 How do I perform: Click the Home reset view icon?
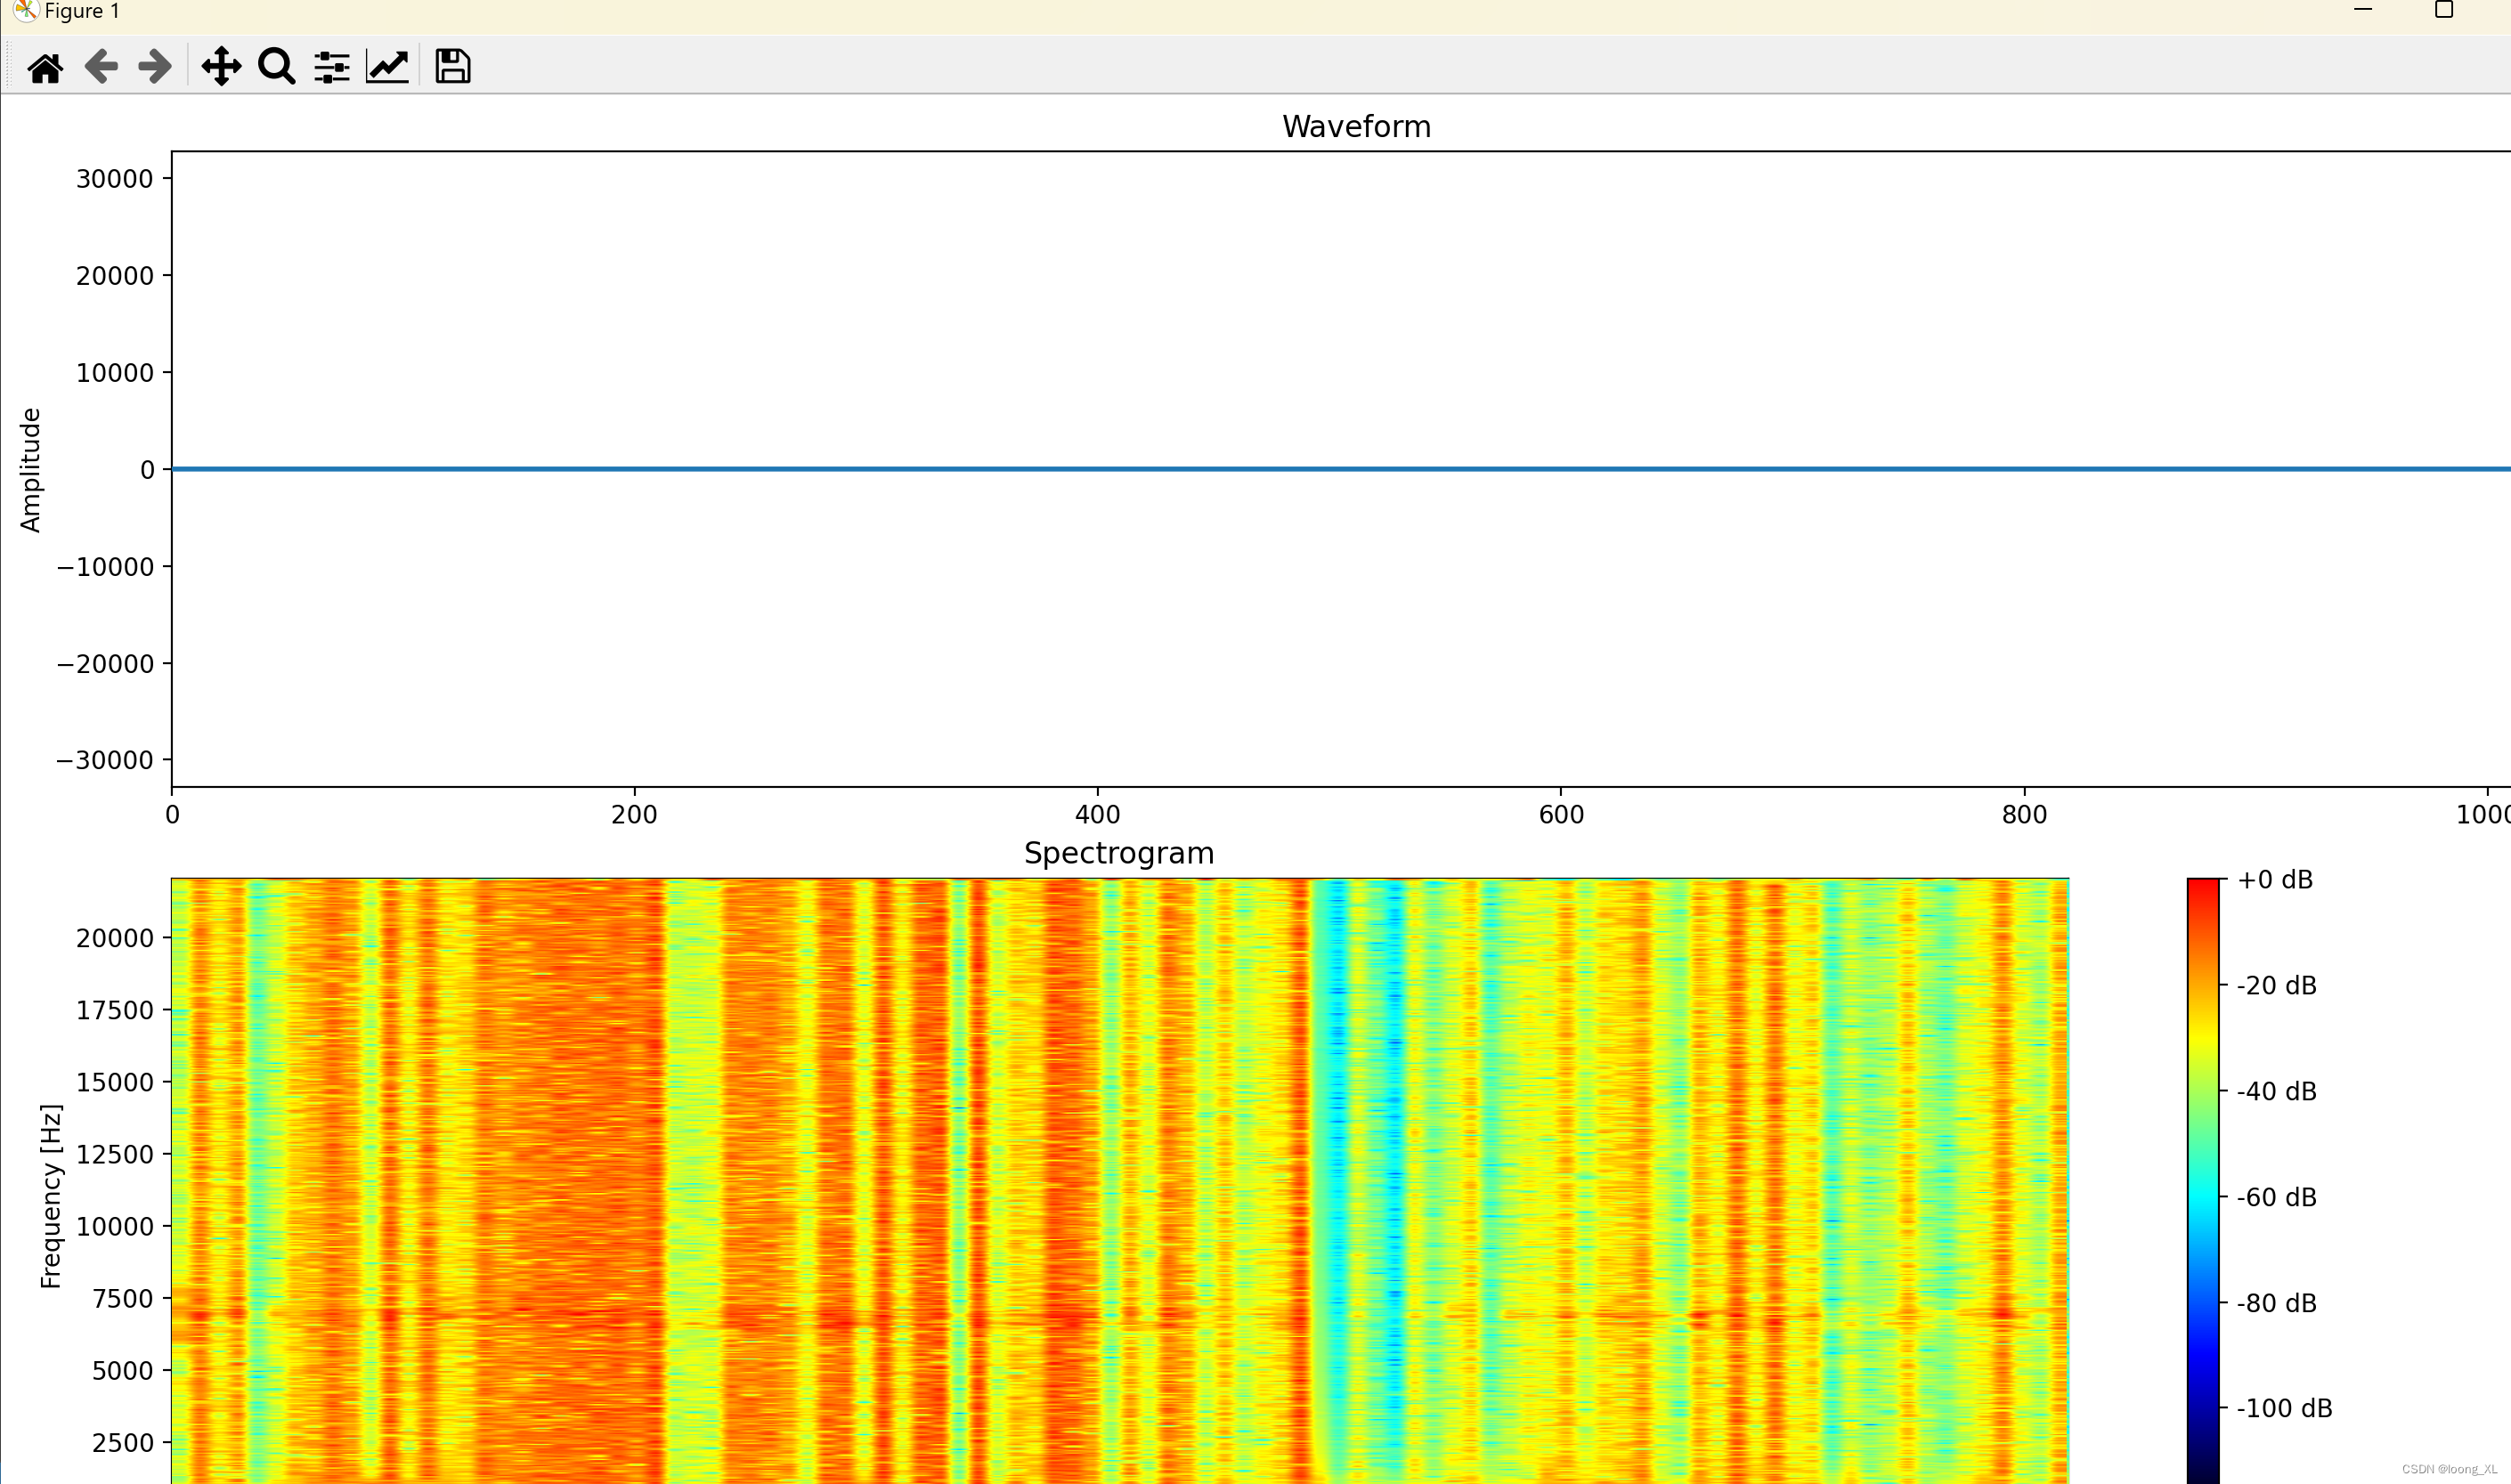pos(45,67)
